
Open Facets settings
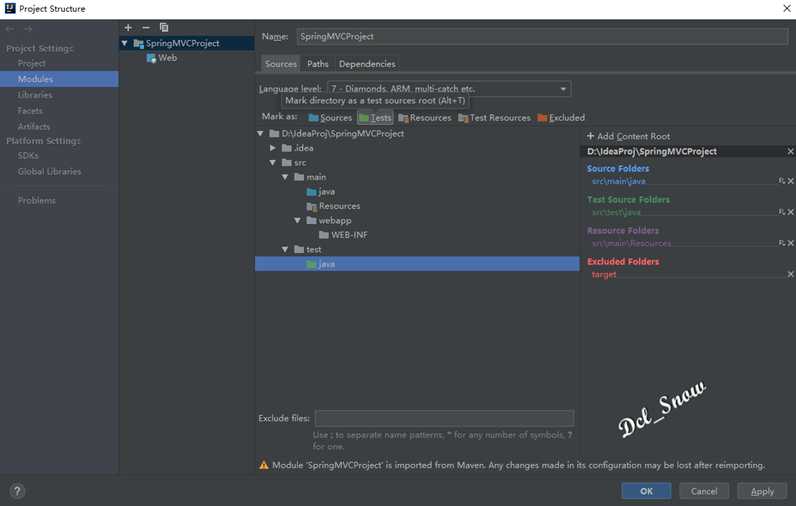point(30,111)
